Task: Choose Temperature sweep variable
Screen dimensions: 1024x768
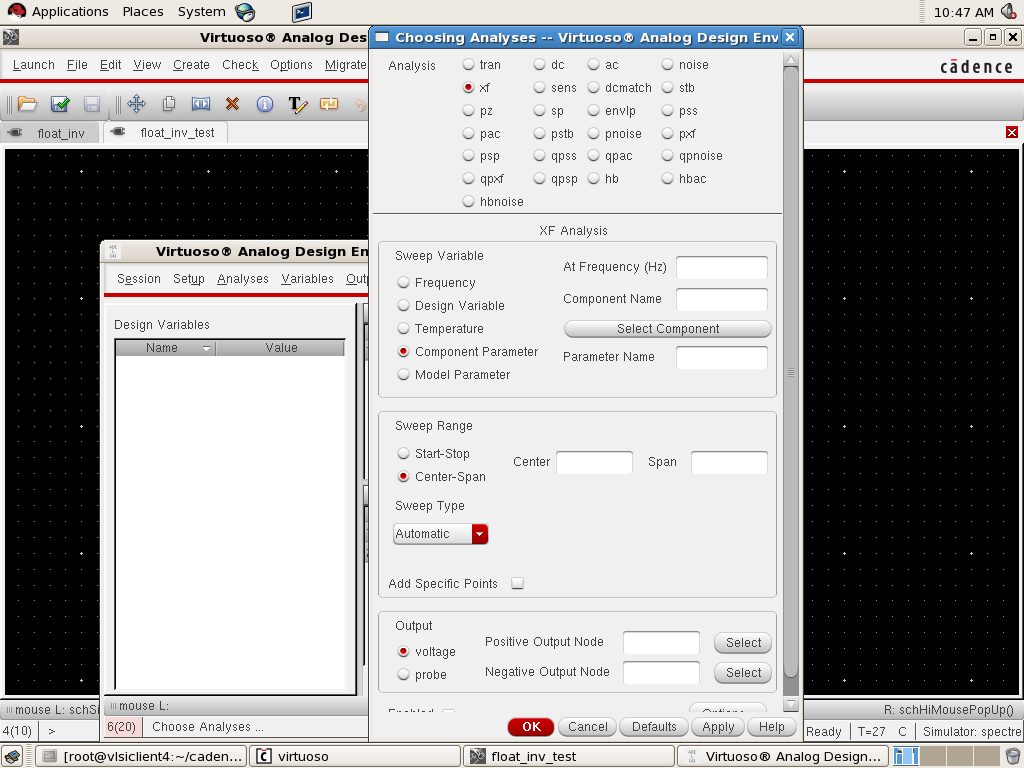Action: coord(404,328)
